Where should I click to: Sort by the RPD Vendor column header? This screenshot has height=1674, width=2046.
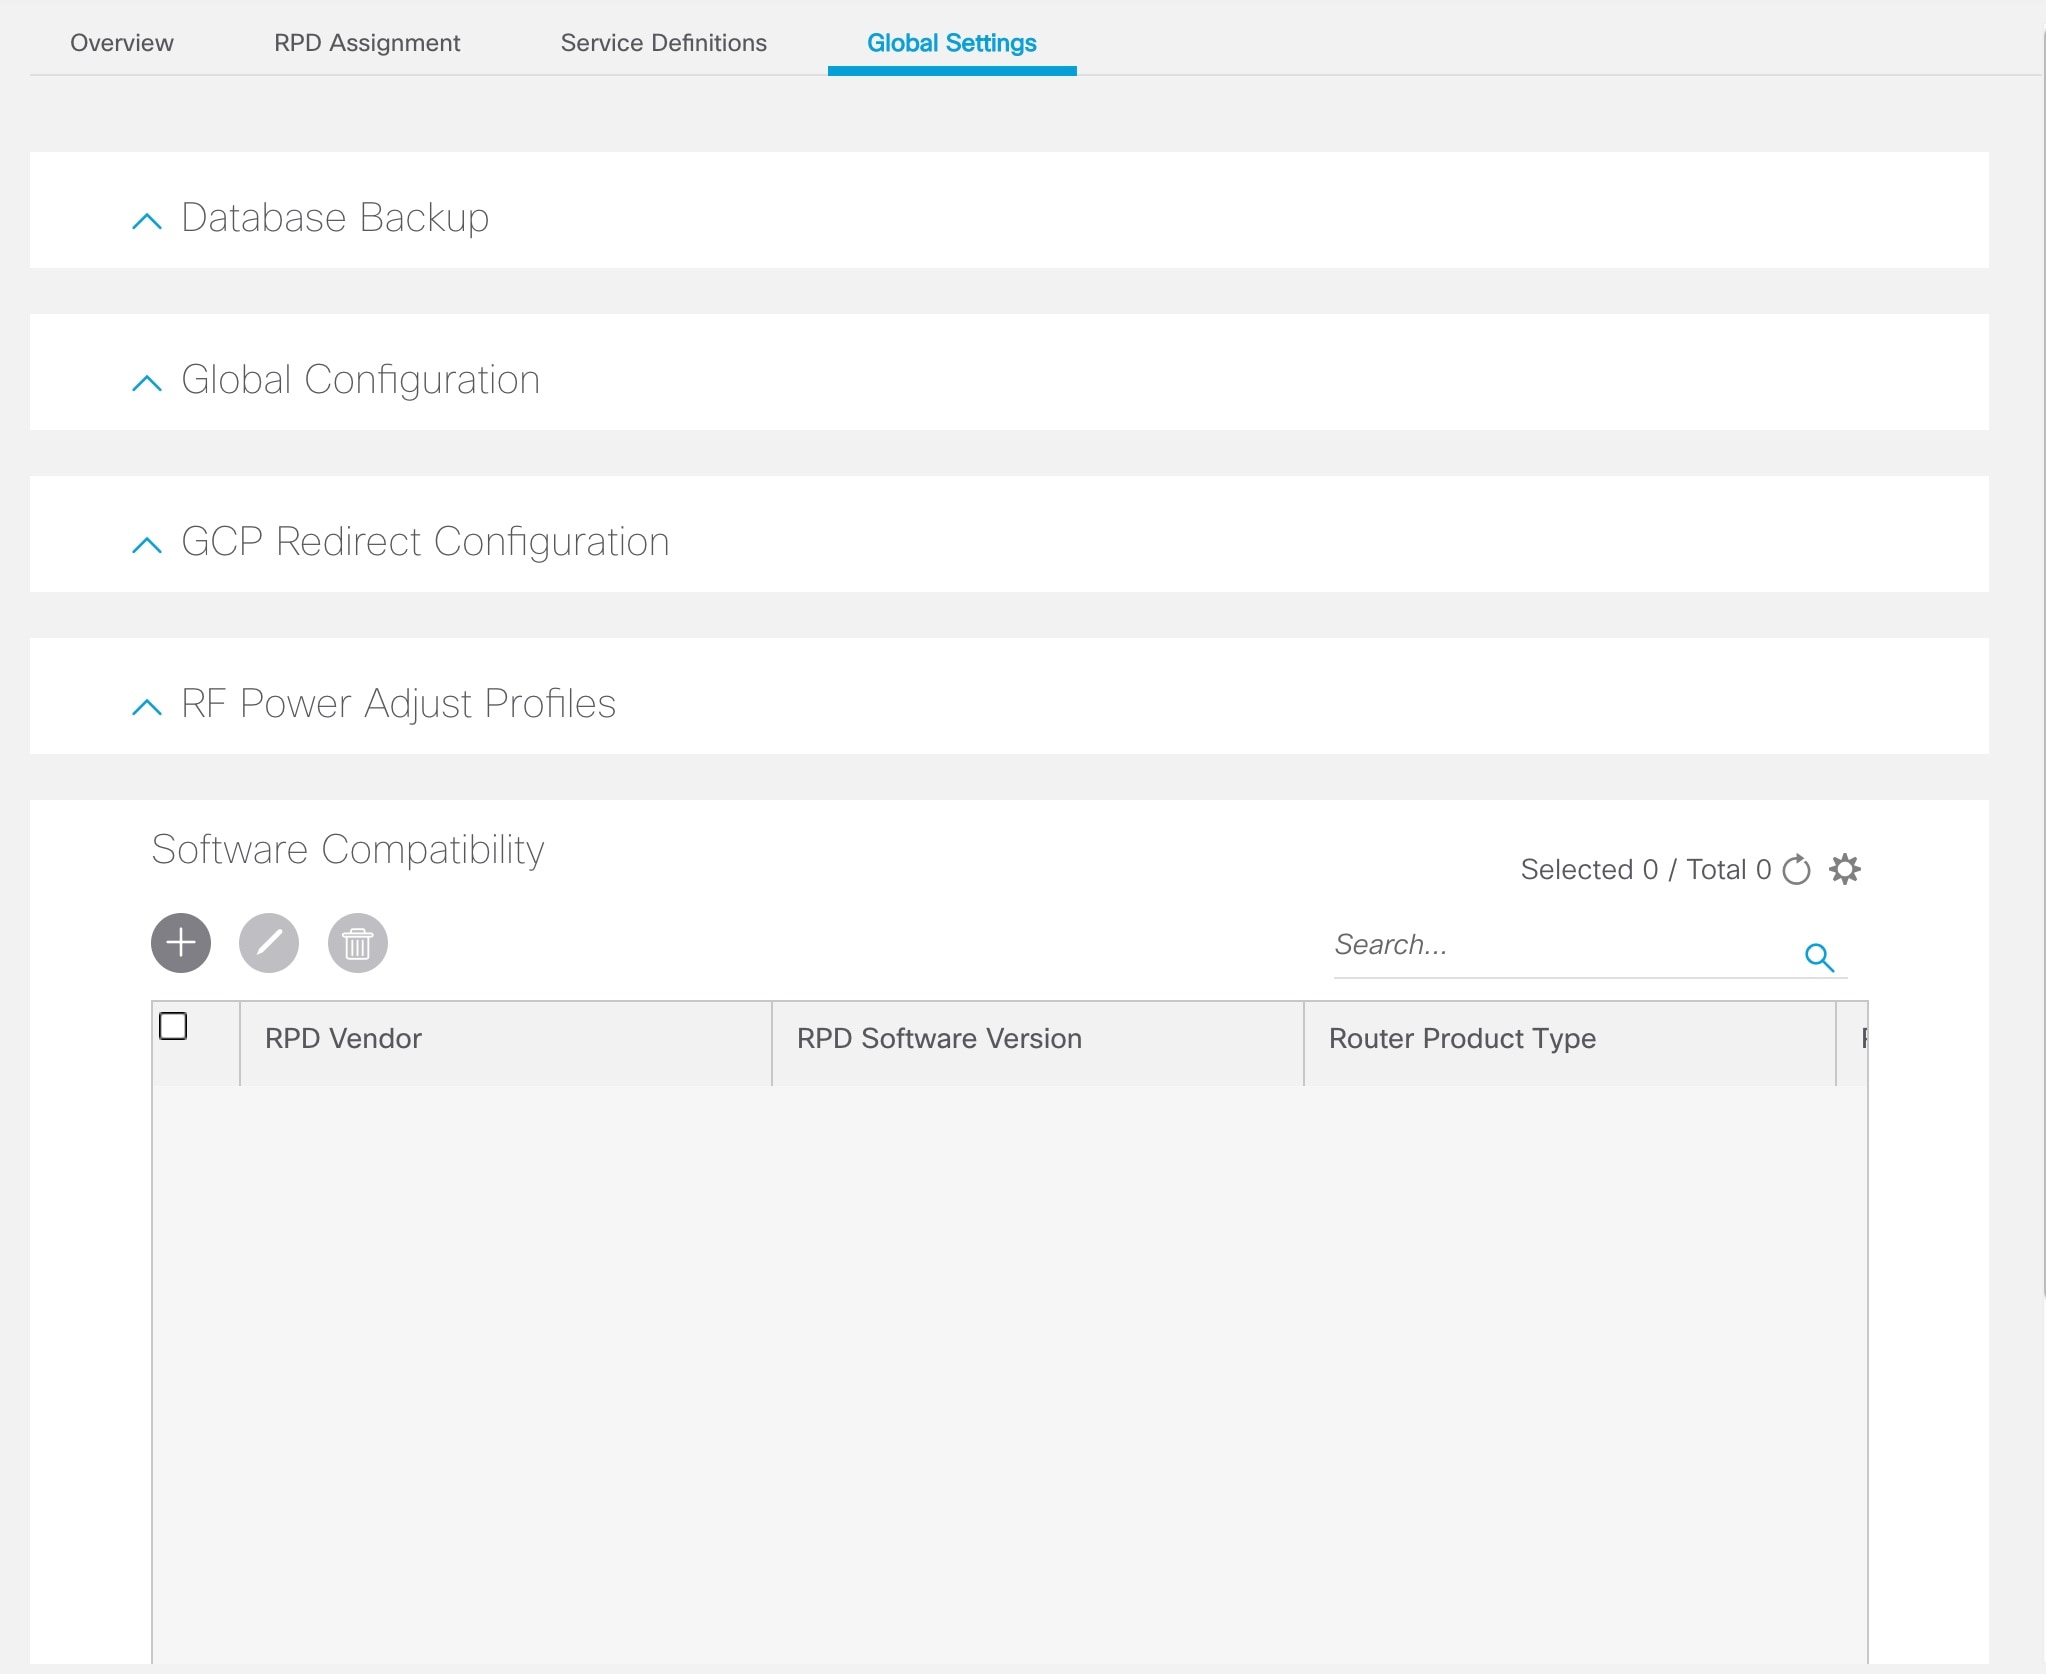click(x=342, y=1038)
